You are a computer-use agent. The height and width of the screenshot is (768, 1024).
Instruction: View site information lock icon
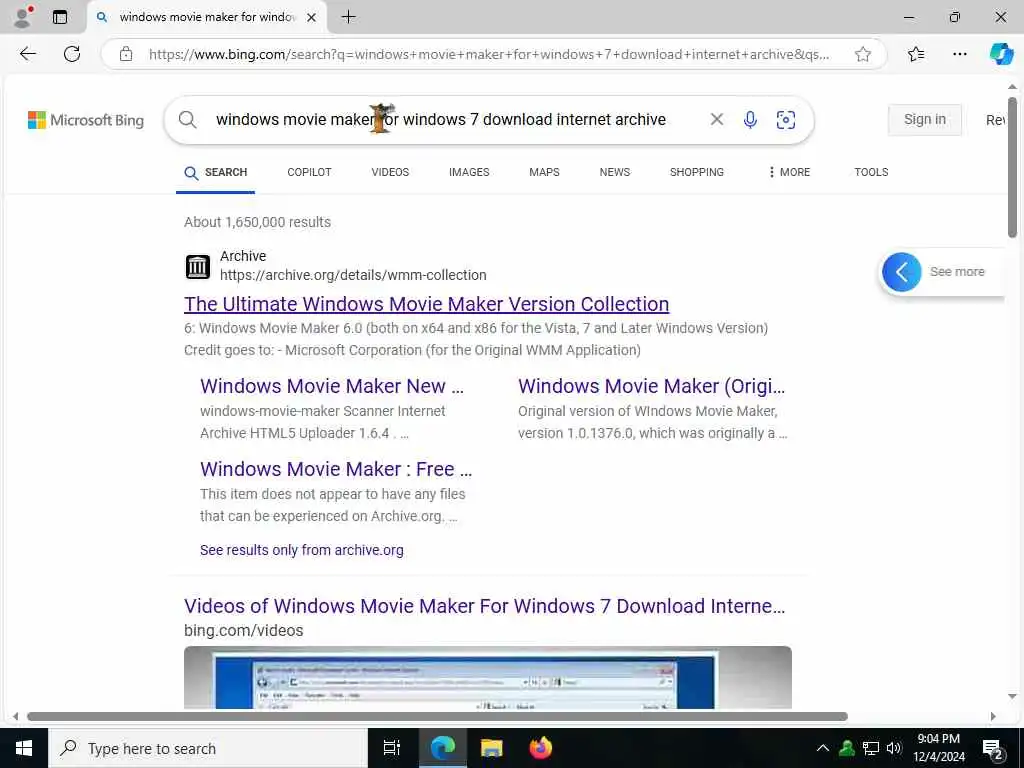[x=126, y=54]
